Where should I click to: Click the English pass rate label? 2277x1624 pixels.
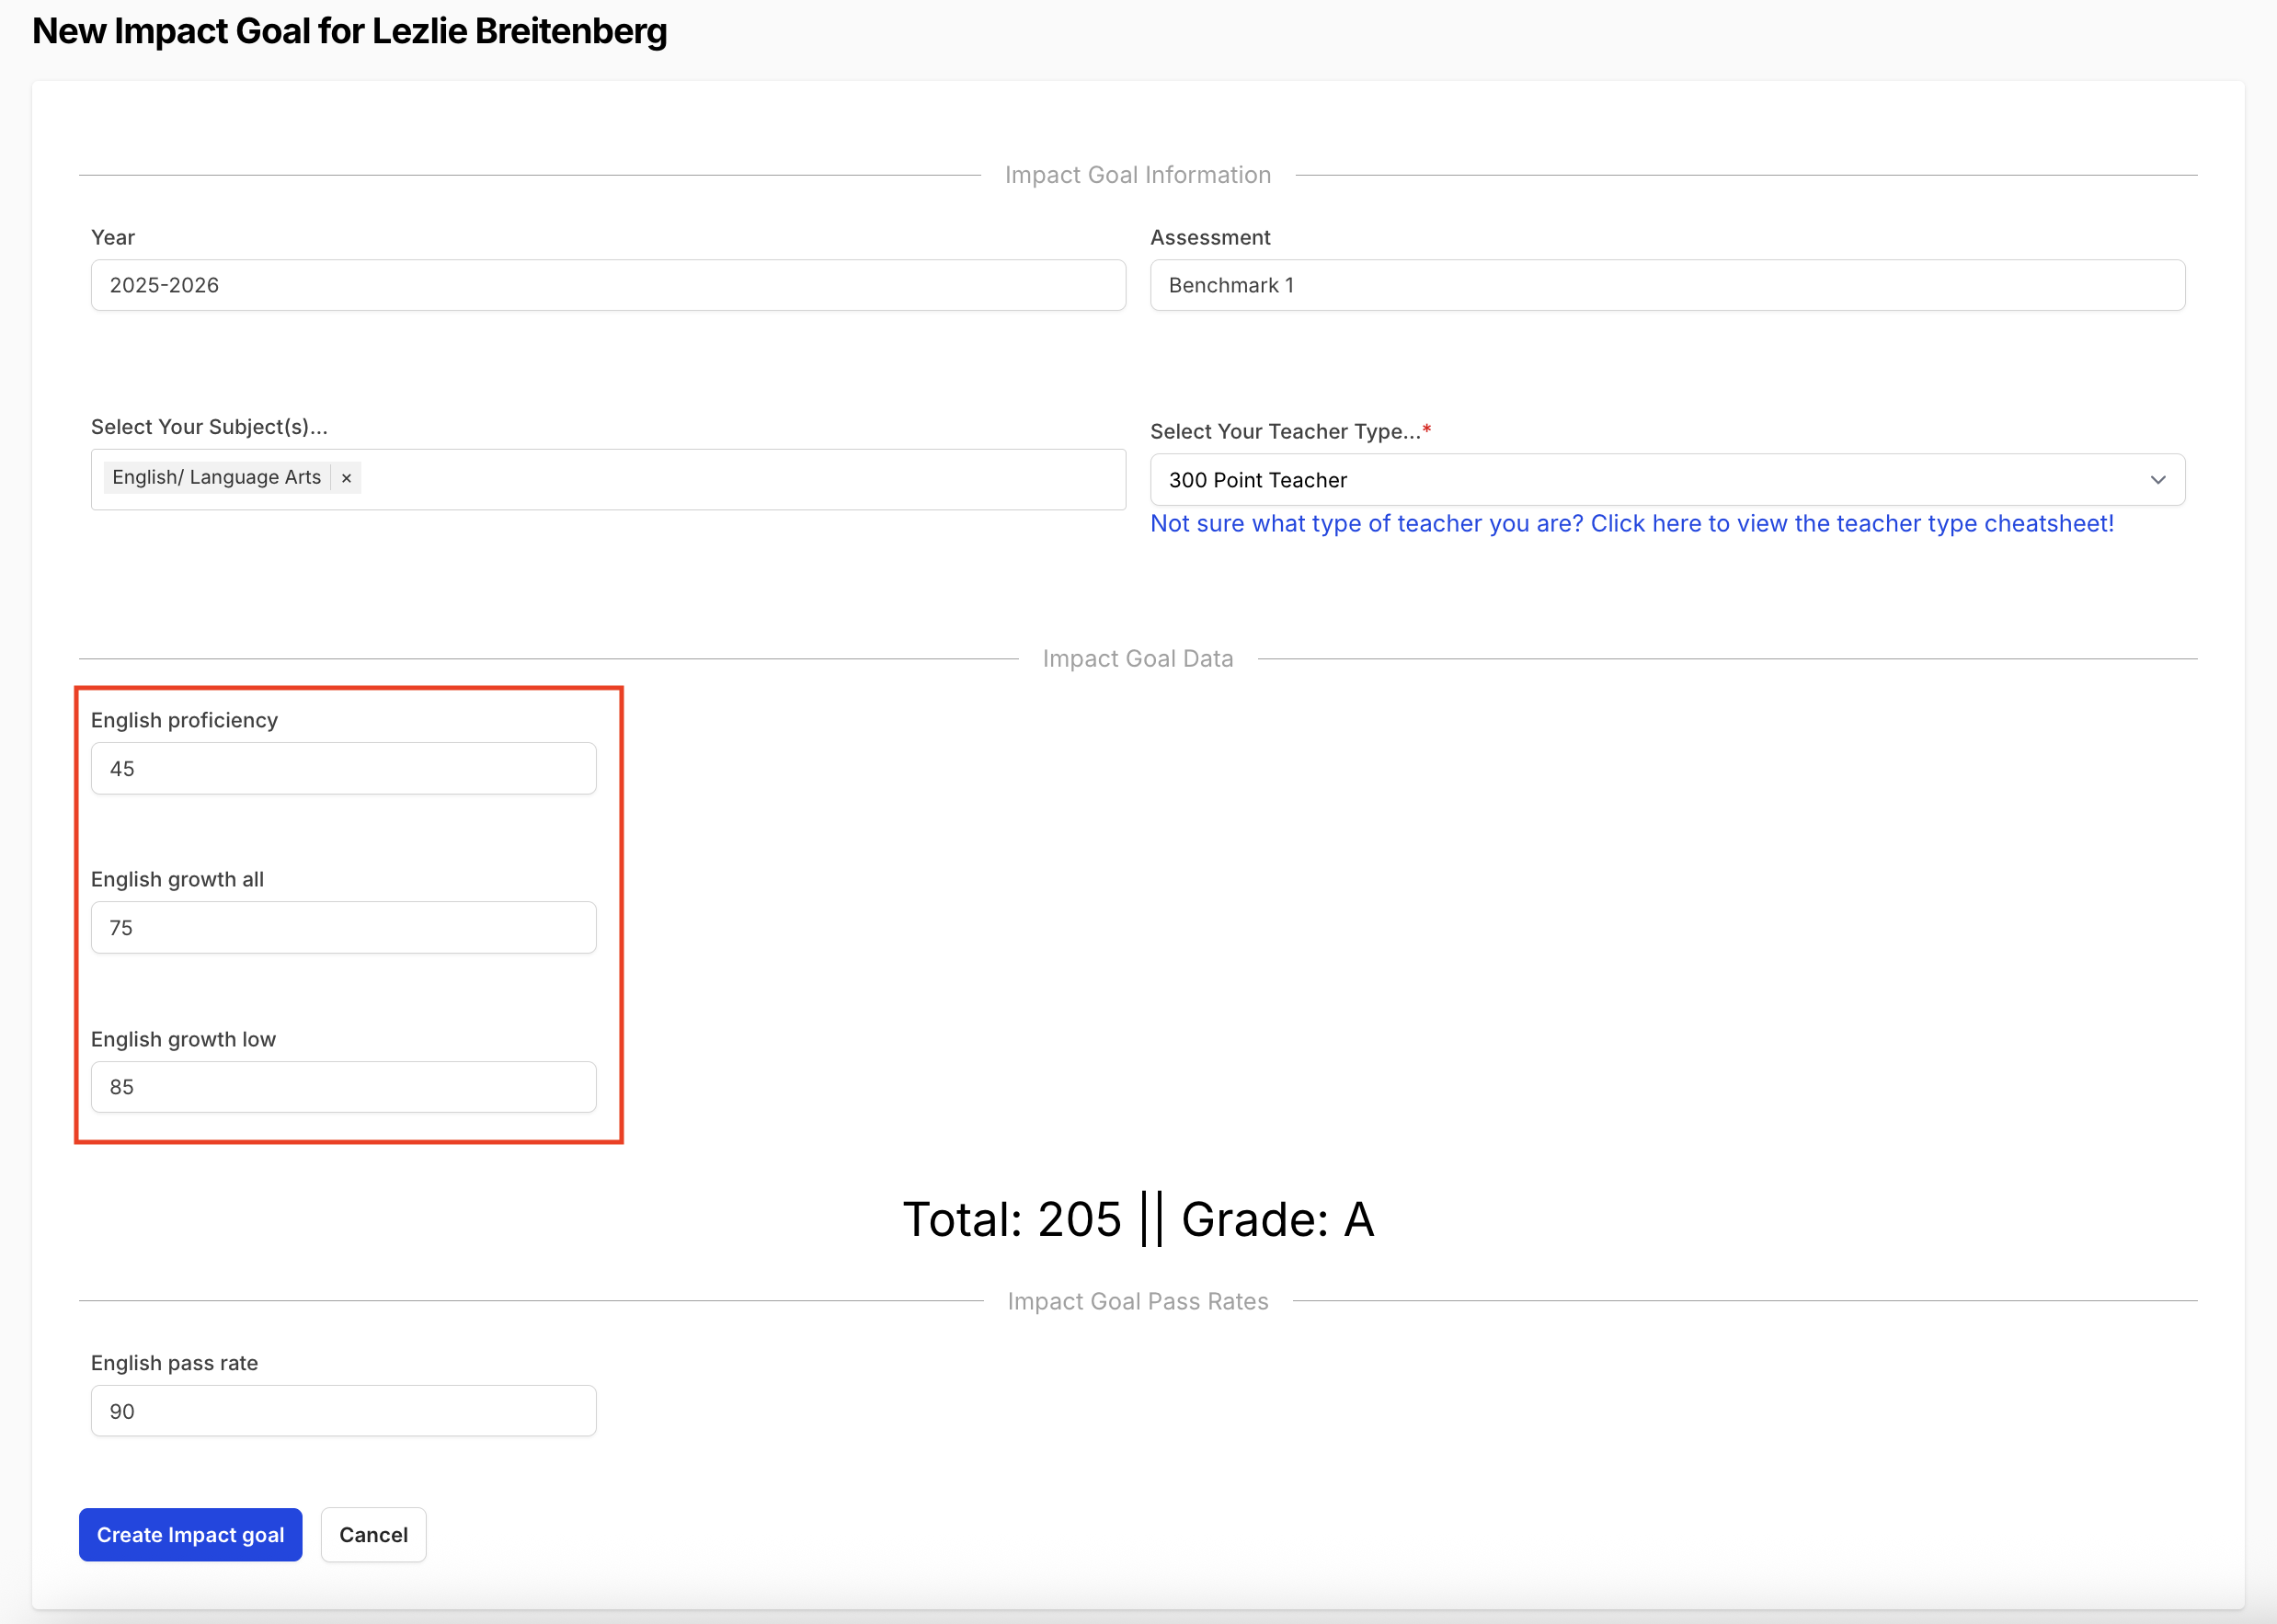pyautogui.click(x=174, y=1363)
